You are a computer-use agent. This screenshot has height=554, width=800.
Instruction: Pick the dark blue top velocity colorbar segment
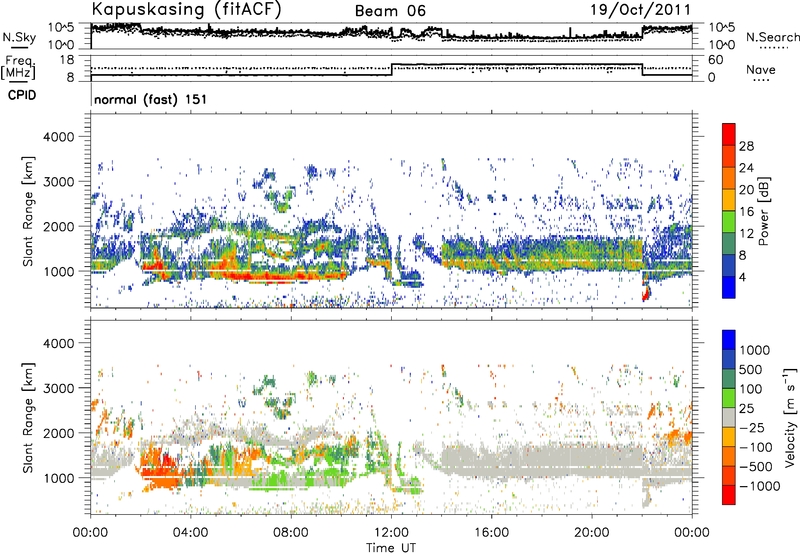(x=729, y=340)
